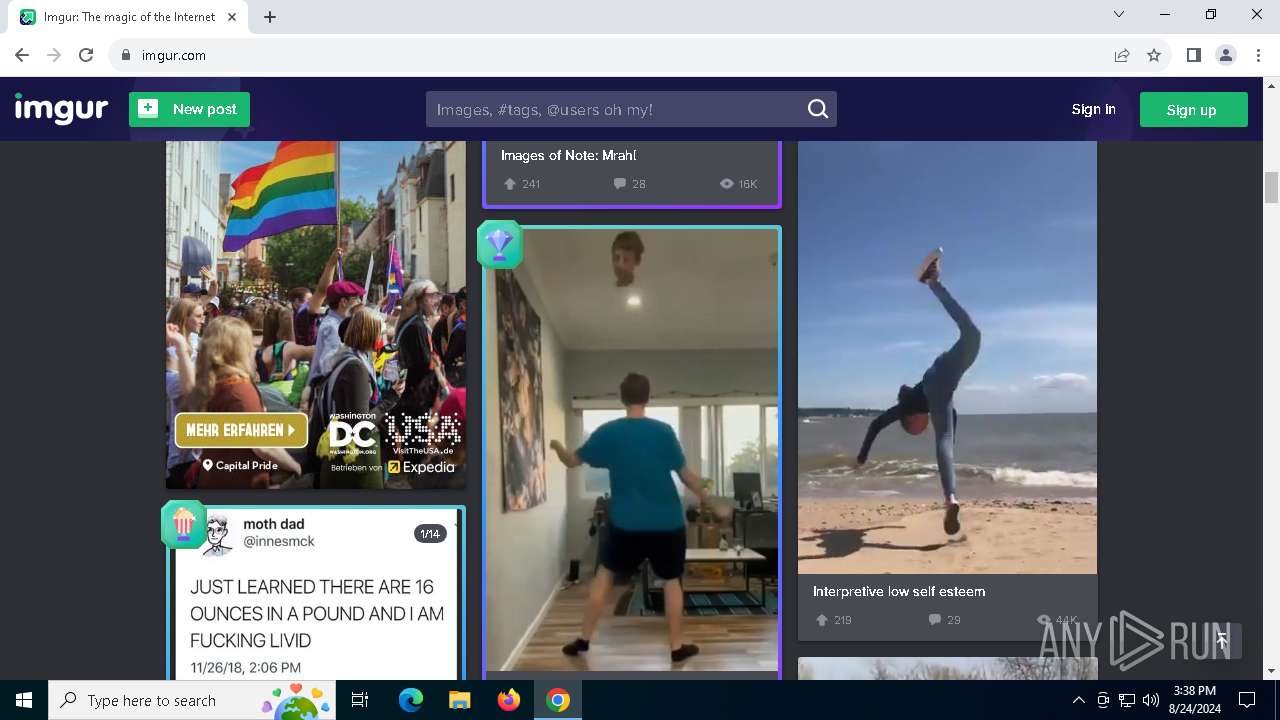The width and height of the screenshot is (1280, 720).
Task: Open the volume control in tray
Action: click(1150, 700)
